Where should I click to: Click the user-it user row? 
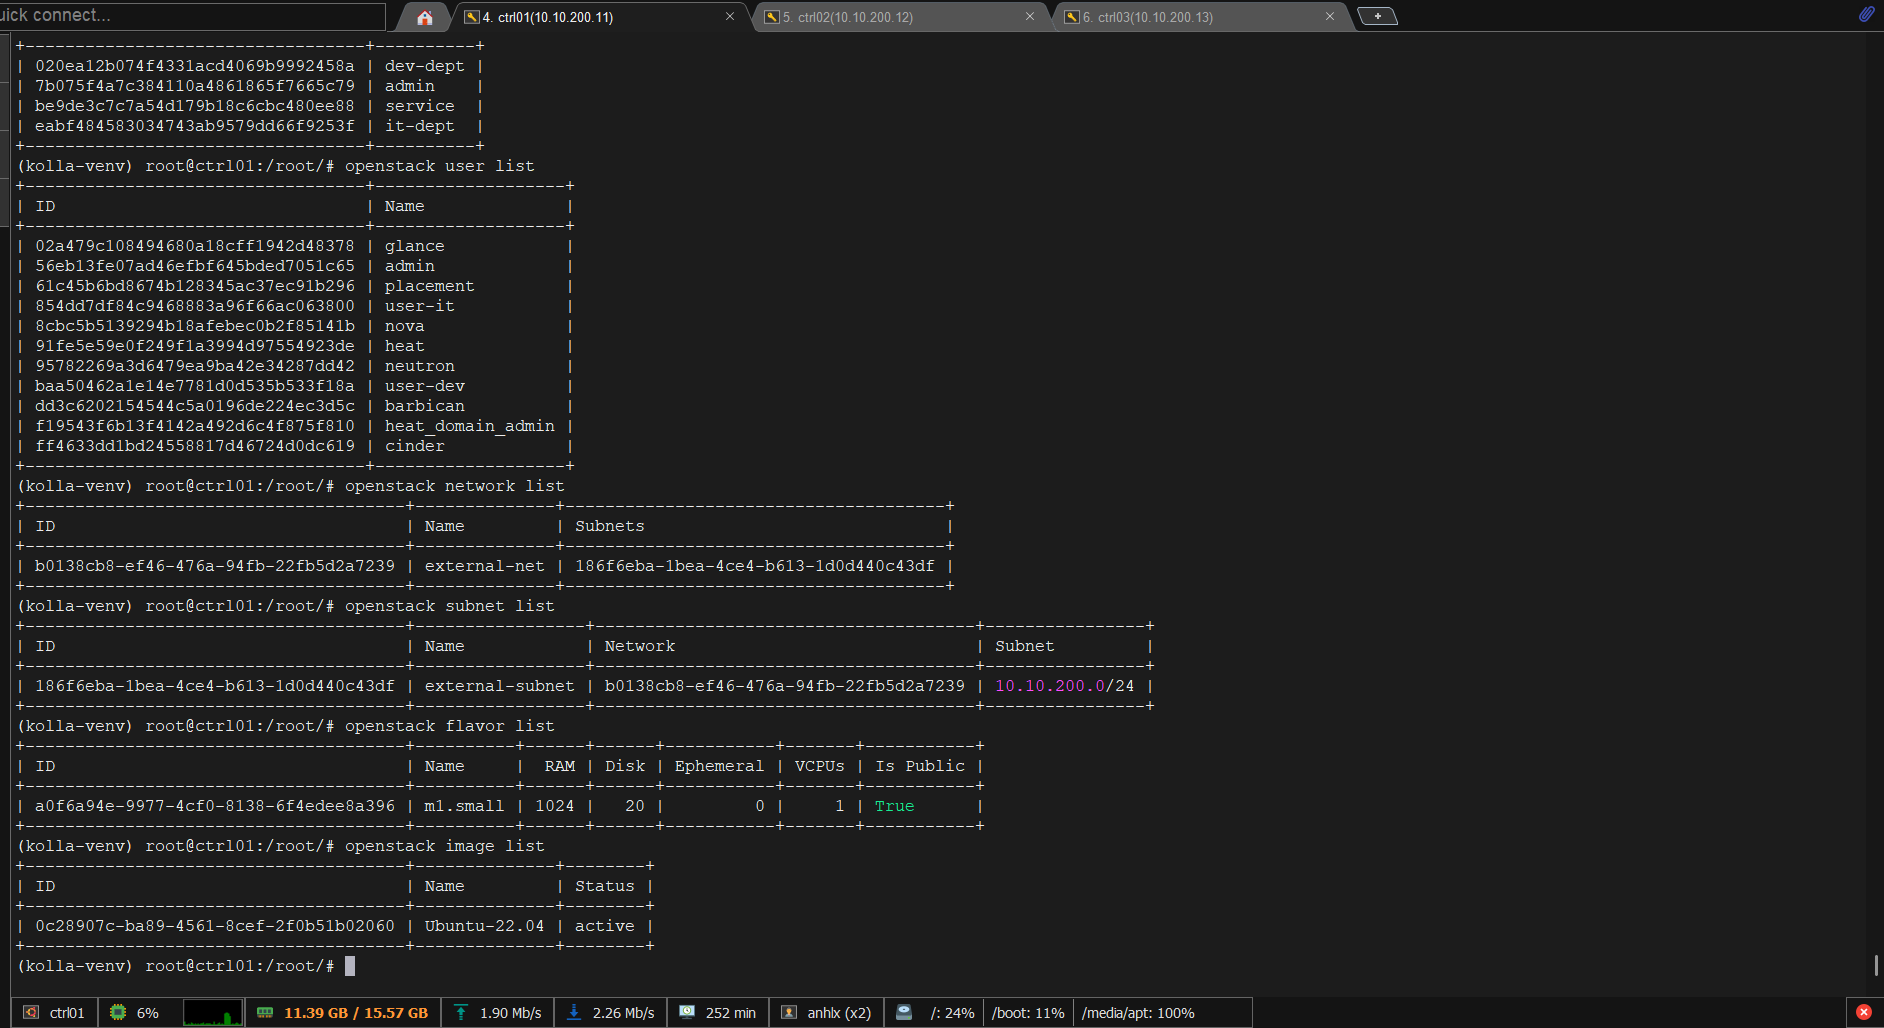(x=295, y=306)
